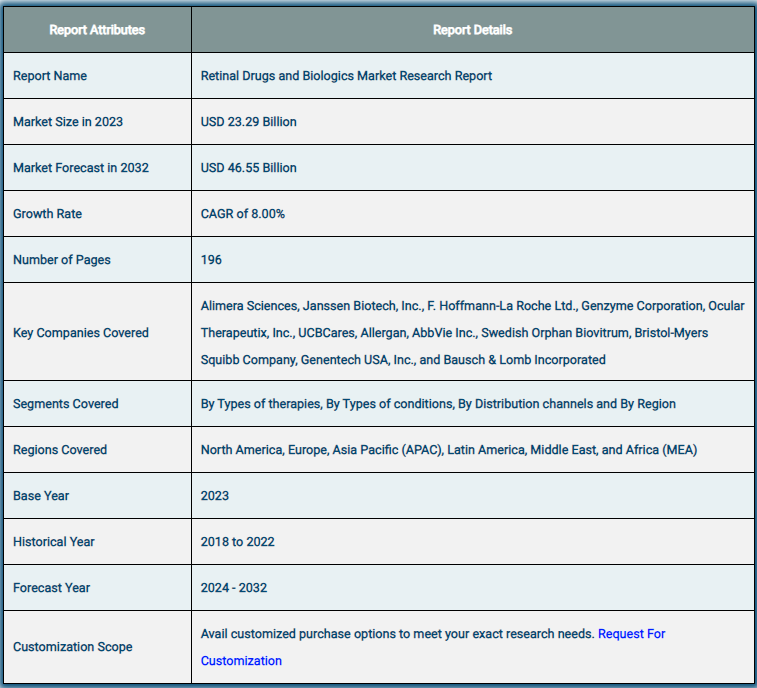The image size is (757, 688).
Task: Select the 2024 - 2032 value
Action: pyautogui.click(x=234, y=588)
